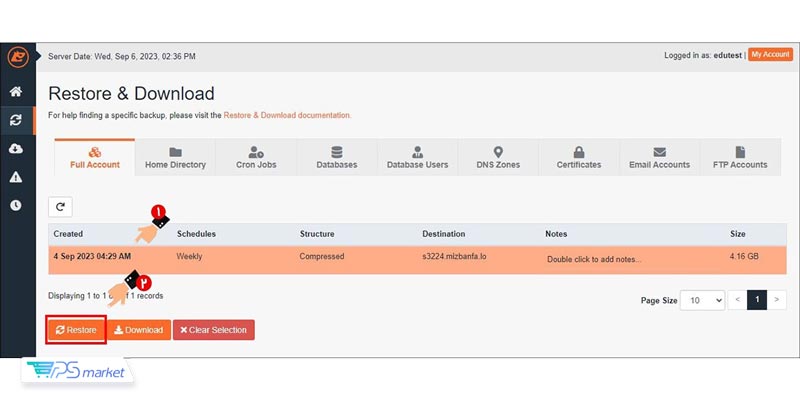The height and width of the screenshot is (400, 800).
Task: Click the clock queue sidebar icon
Action: click(x=15, y=205)
